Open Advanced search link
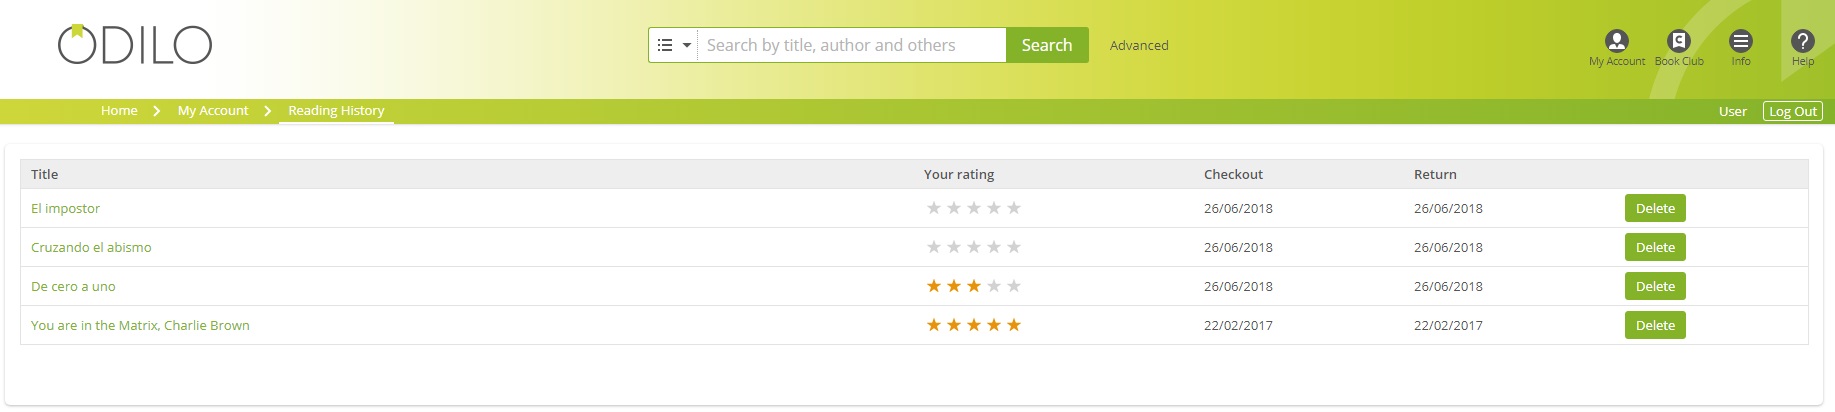Viewport: 1835px width, 412px height. (1139, 45)
